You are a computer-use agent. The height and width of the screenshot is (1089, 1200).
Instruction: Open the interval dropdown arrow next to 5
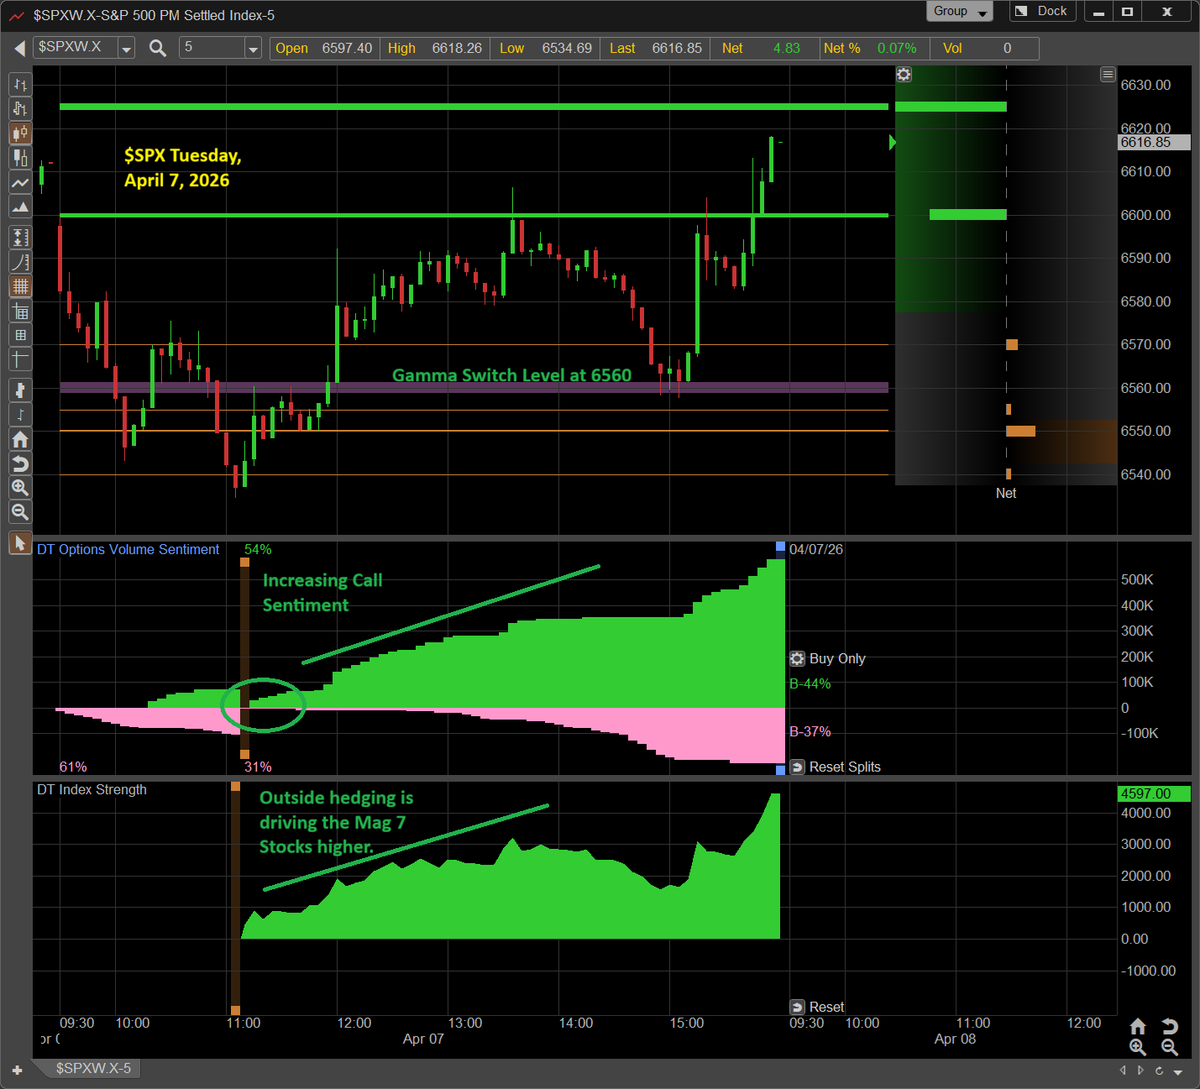pos(252,48)
